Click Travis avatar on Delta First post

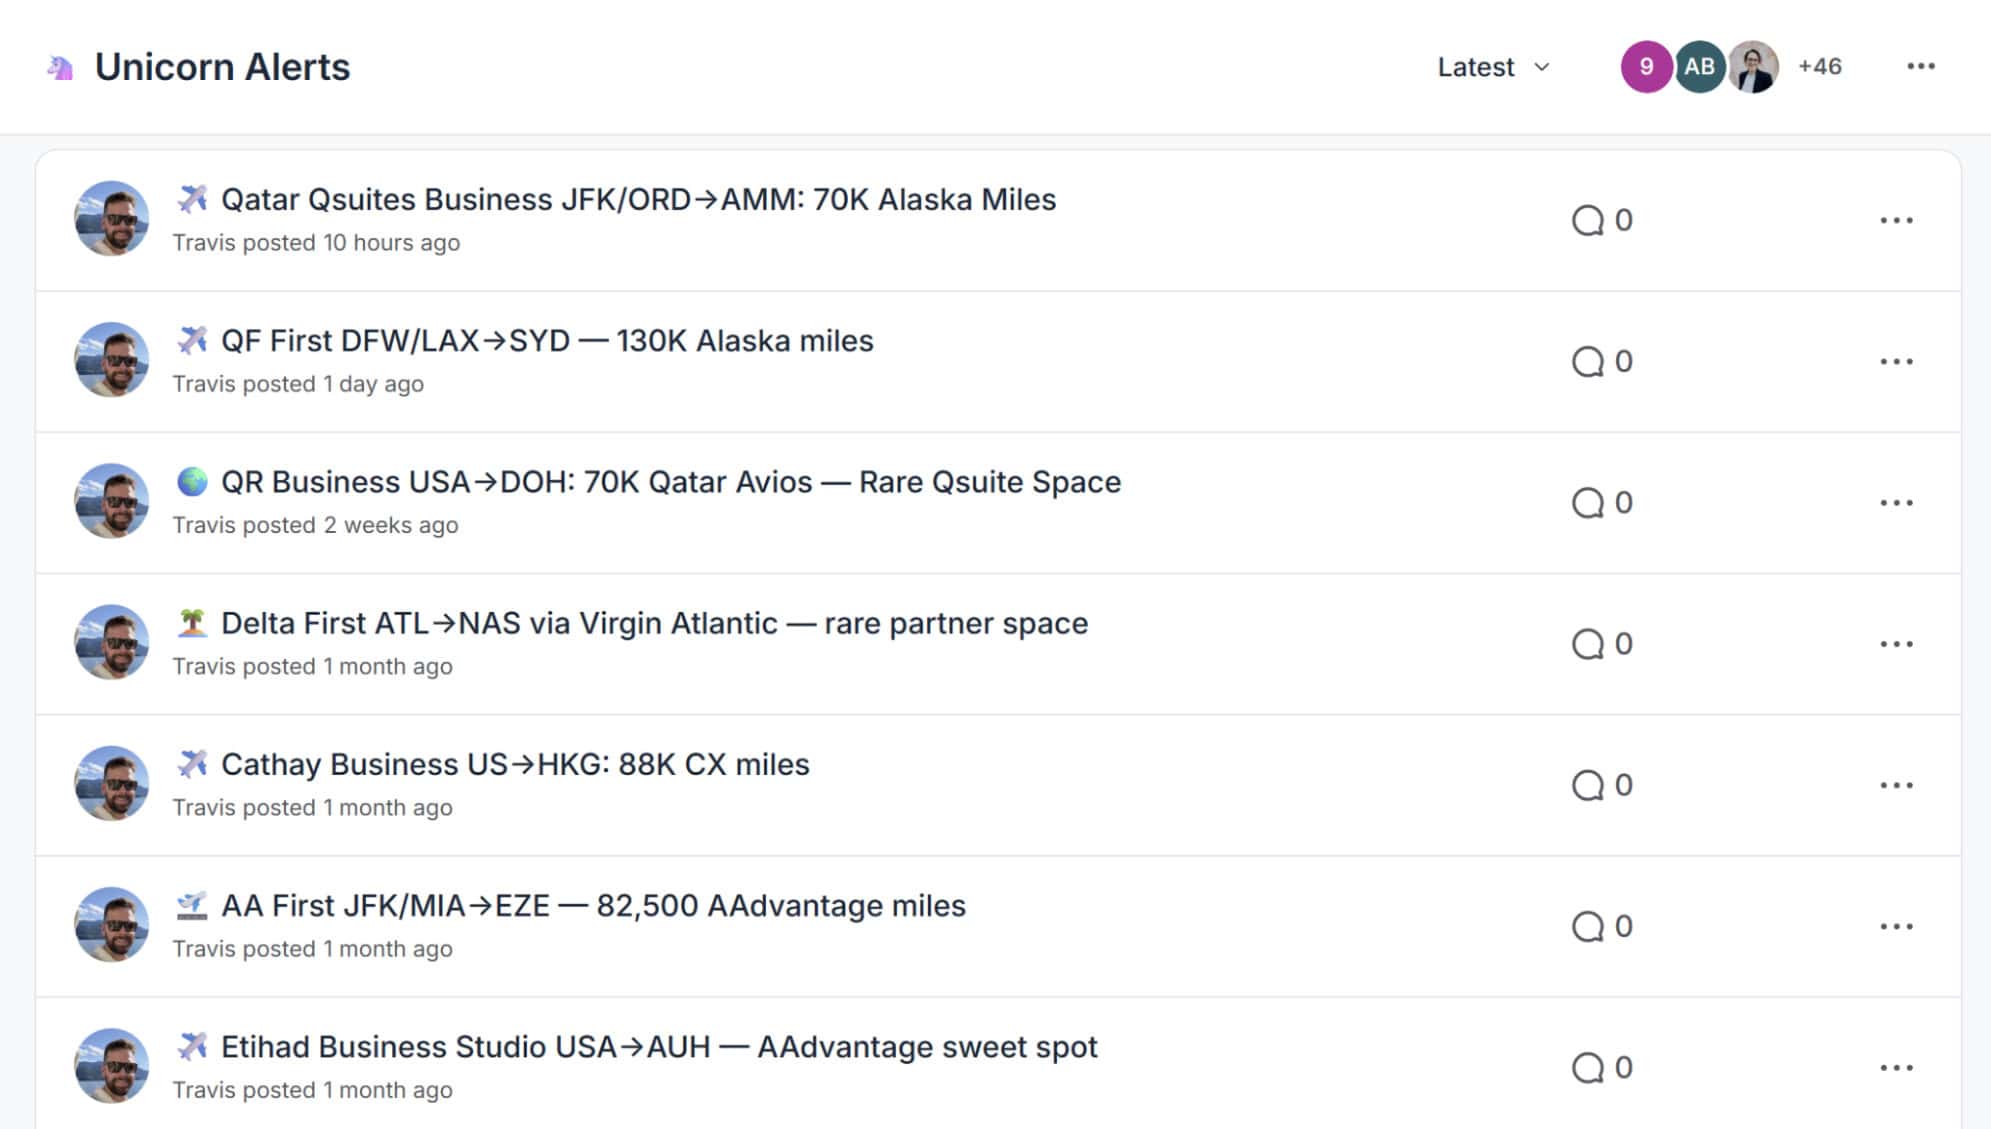(x=111, y=642)
